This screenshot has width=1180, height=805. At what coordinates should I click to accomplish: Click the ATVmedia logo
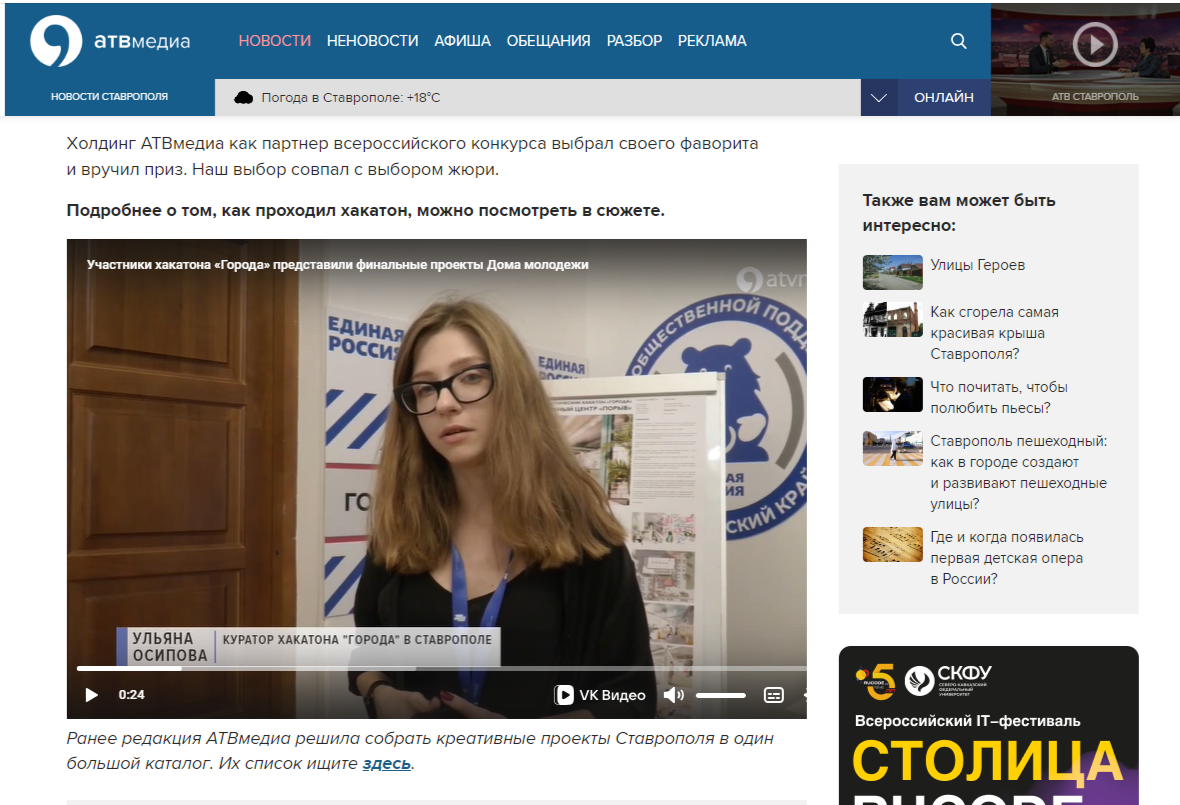tap(110, 41)
